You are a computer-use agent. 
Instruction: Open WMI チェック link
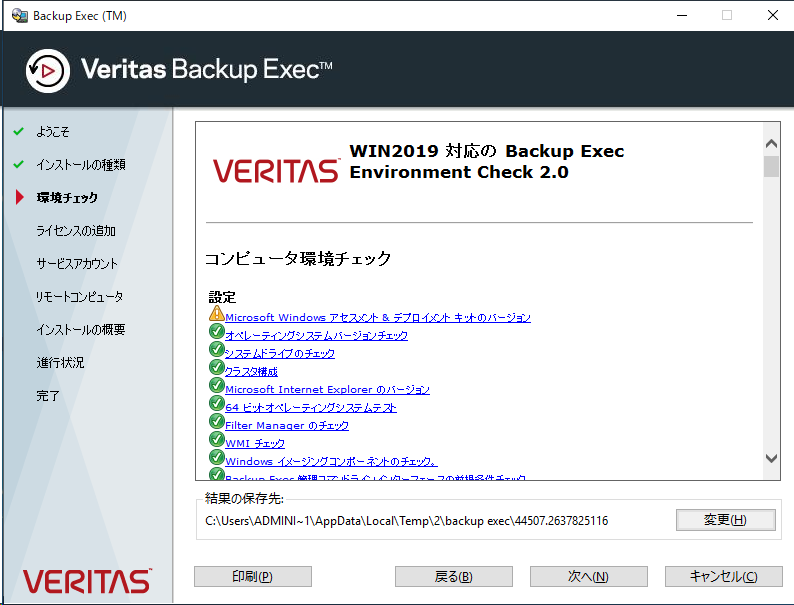[255, 443]
